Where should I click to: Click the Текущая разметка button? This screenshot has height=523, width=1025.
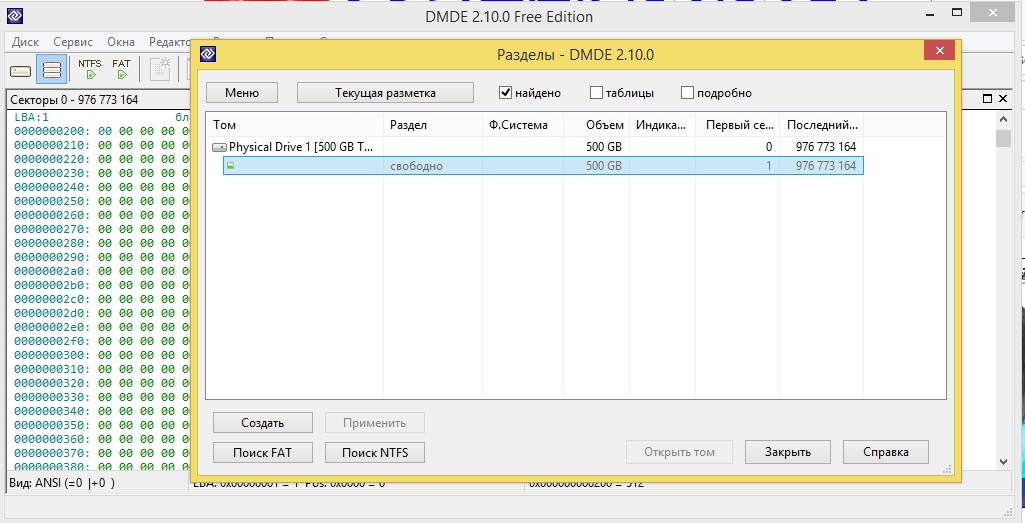click(x=385, y=93)
